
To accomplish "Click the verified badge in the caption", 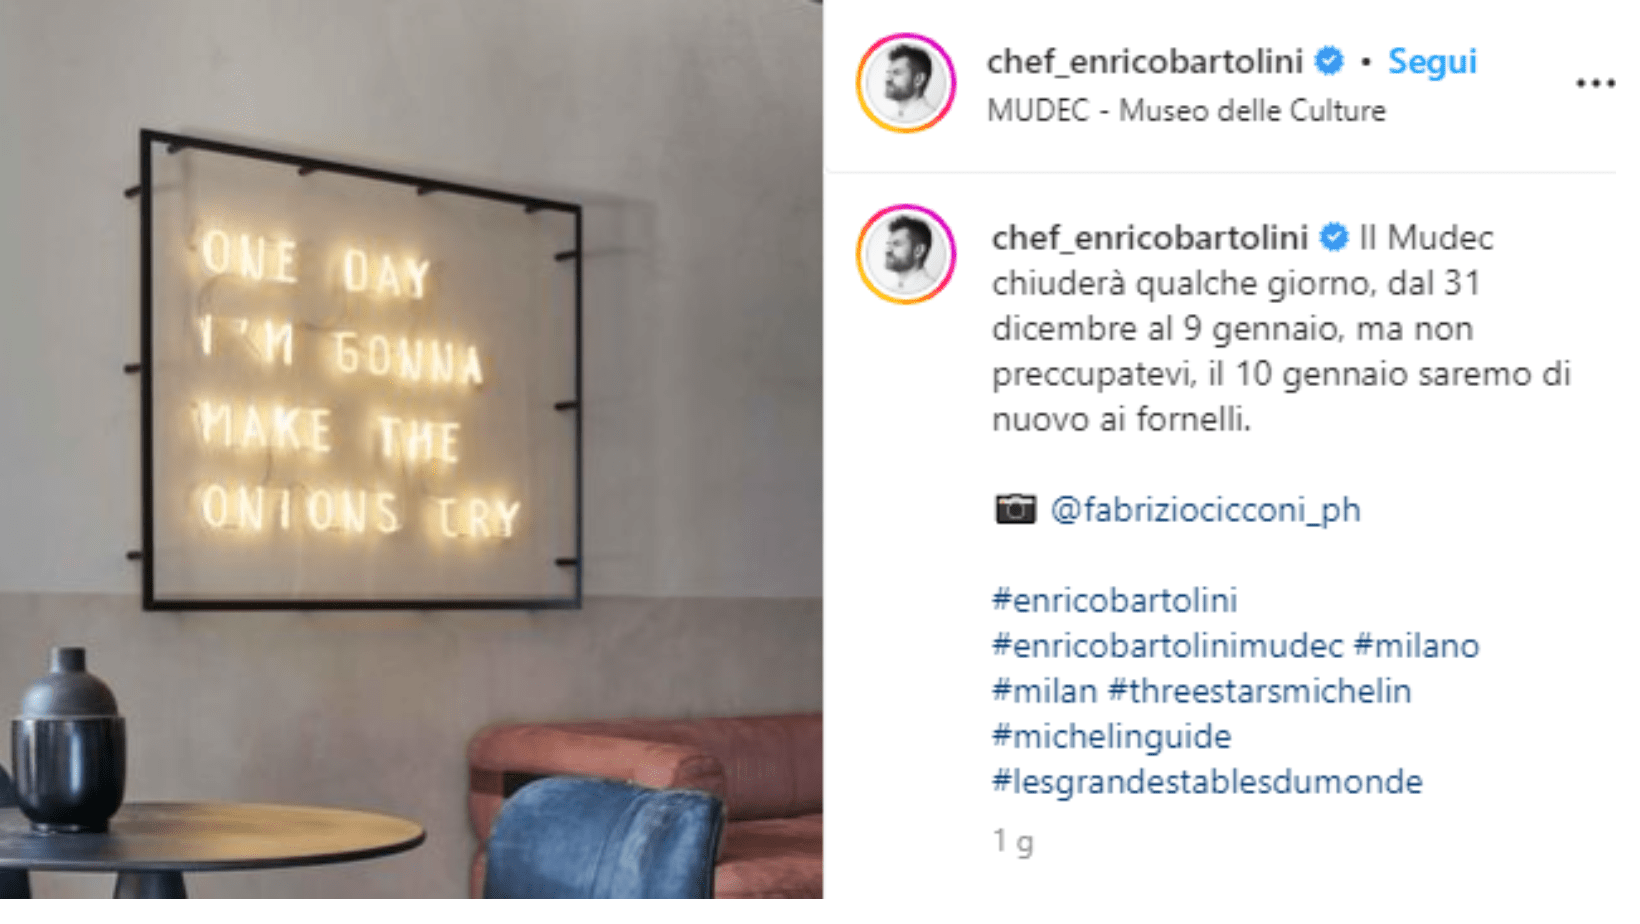I will [1334, 237].
